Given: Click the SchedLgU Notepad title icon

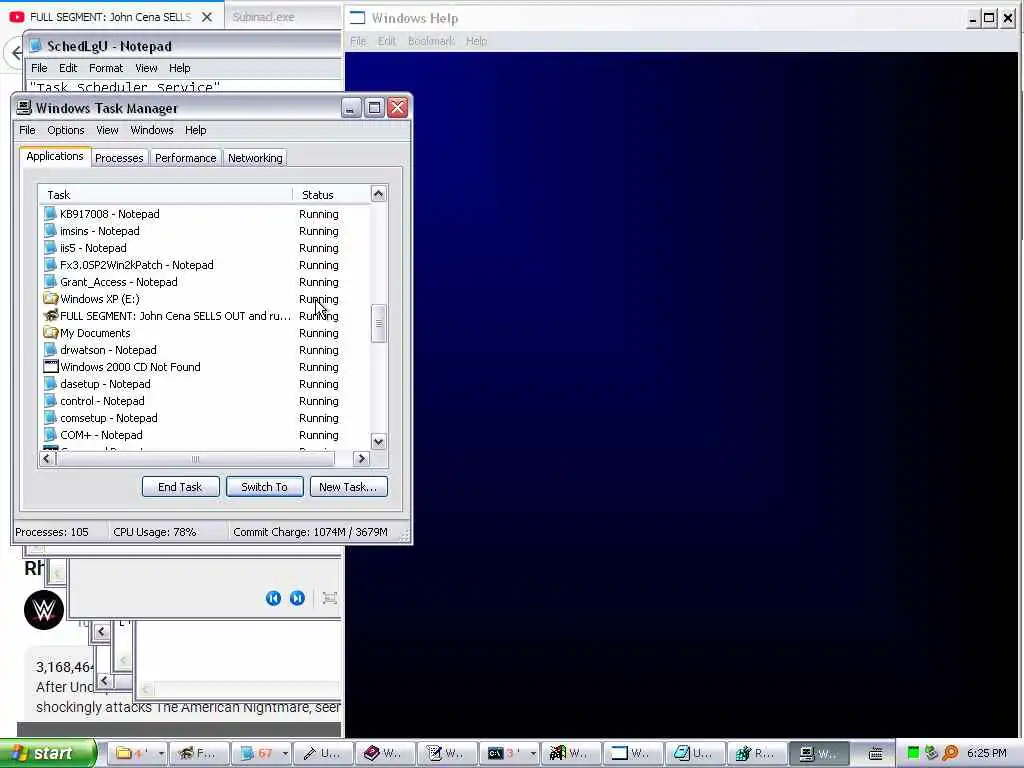Looking at the screenshot, I should coord(35,46).
